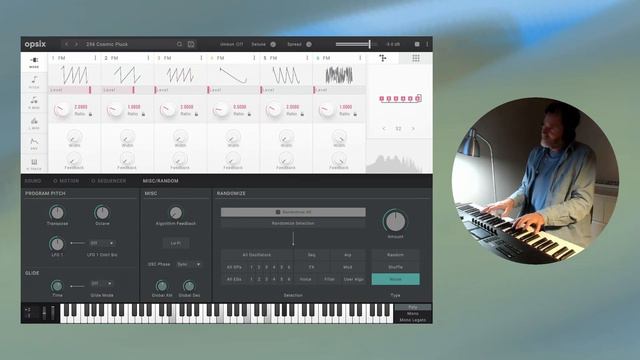Select the Noise randomize type

tap(395, 279)
